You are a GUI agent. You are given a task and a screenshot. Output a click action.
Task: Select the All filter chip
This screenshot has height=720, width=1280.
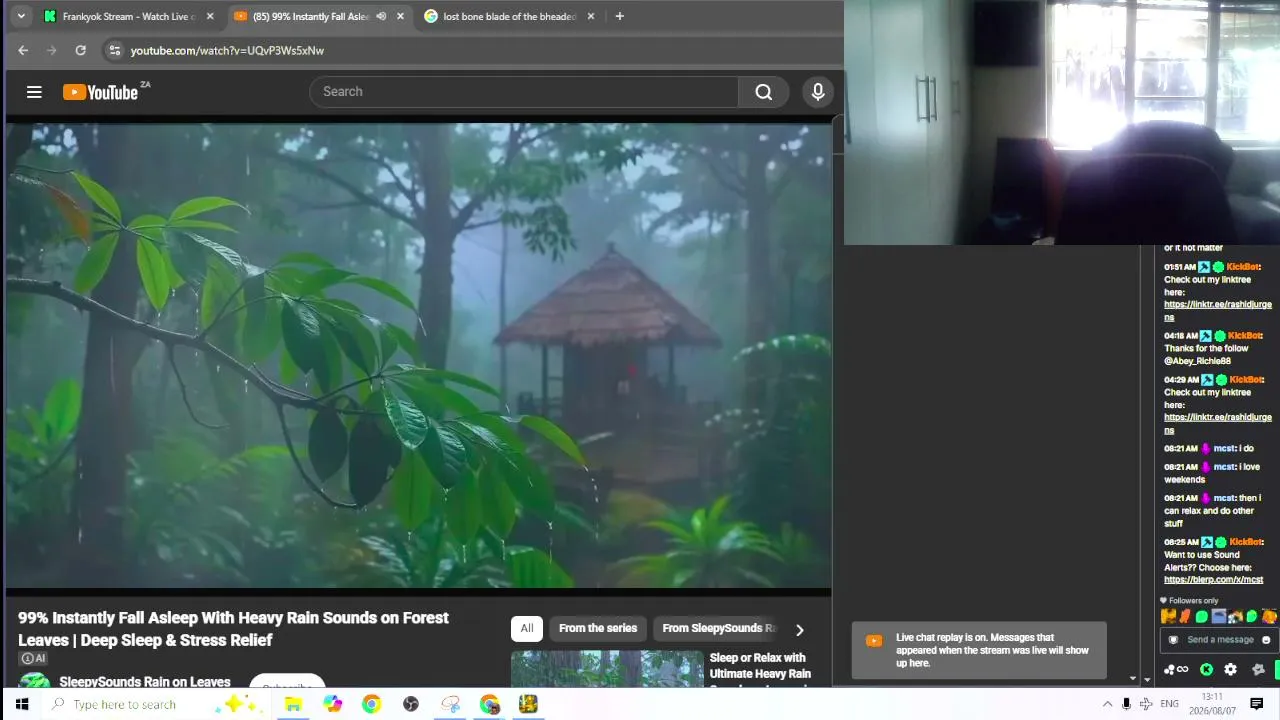click(526, 628)
